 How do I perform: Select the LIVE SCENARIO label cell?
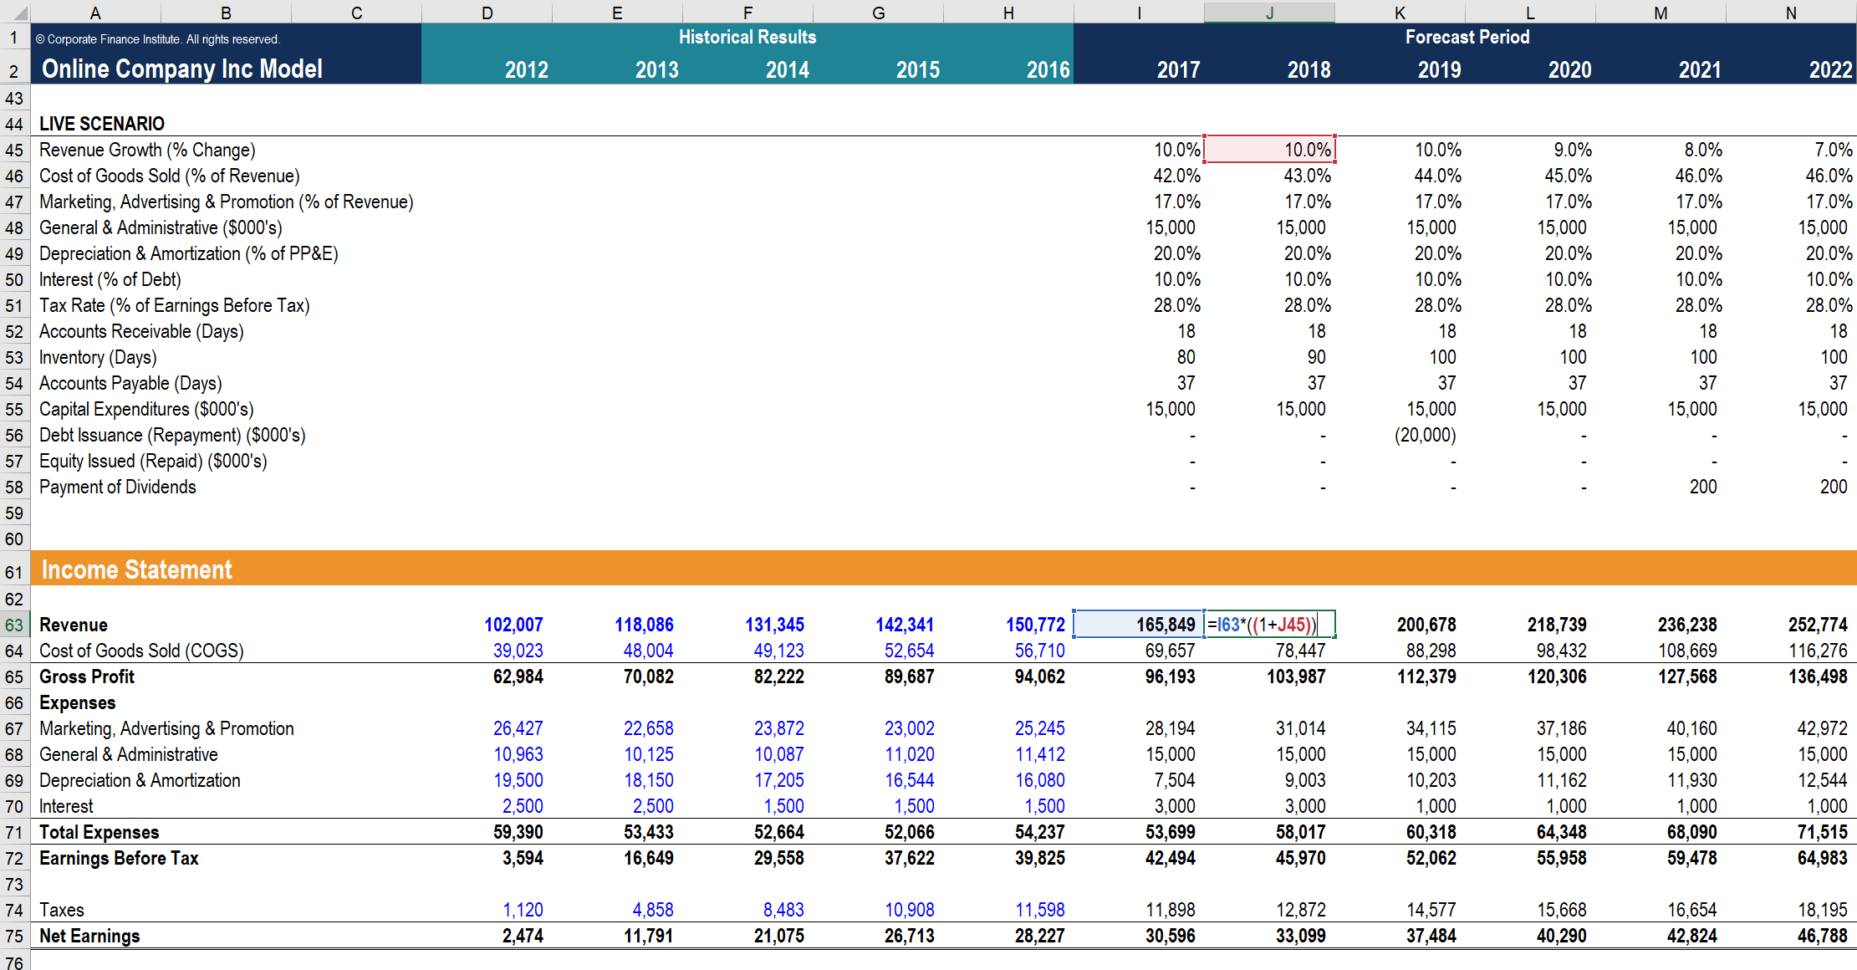[x=101, y=124]
